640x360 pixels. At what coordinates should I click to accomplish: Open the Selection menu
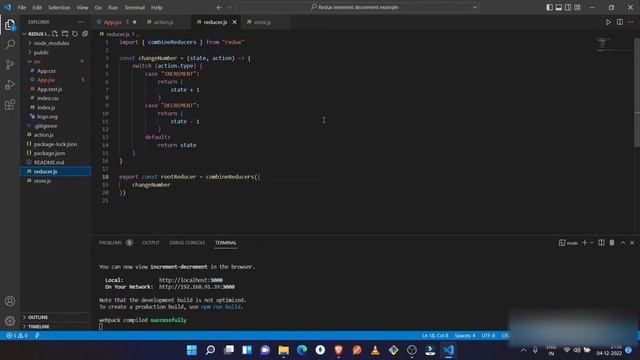pyautogui.click(x=59, y=7)
